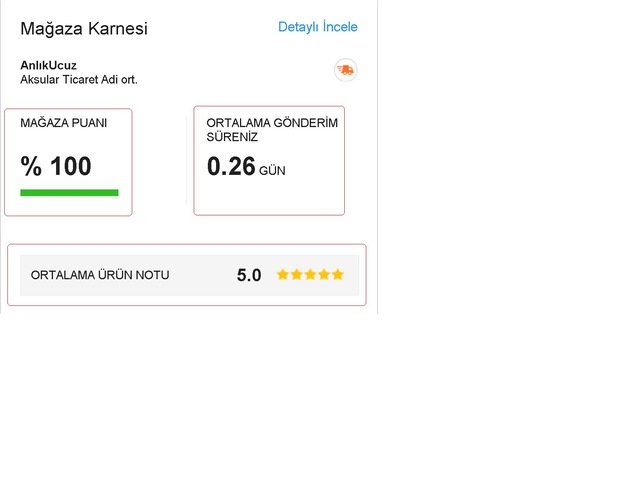The image size is (640, 480).
Task: Click the GÜN unit text
Action: [x=272, y=171]
